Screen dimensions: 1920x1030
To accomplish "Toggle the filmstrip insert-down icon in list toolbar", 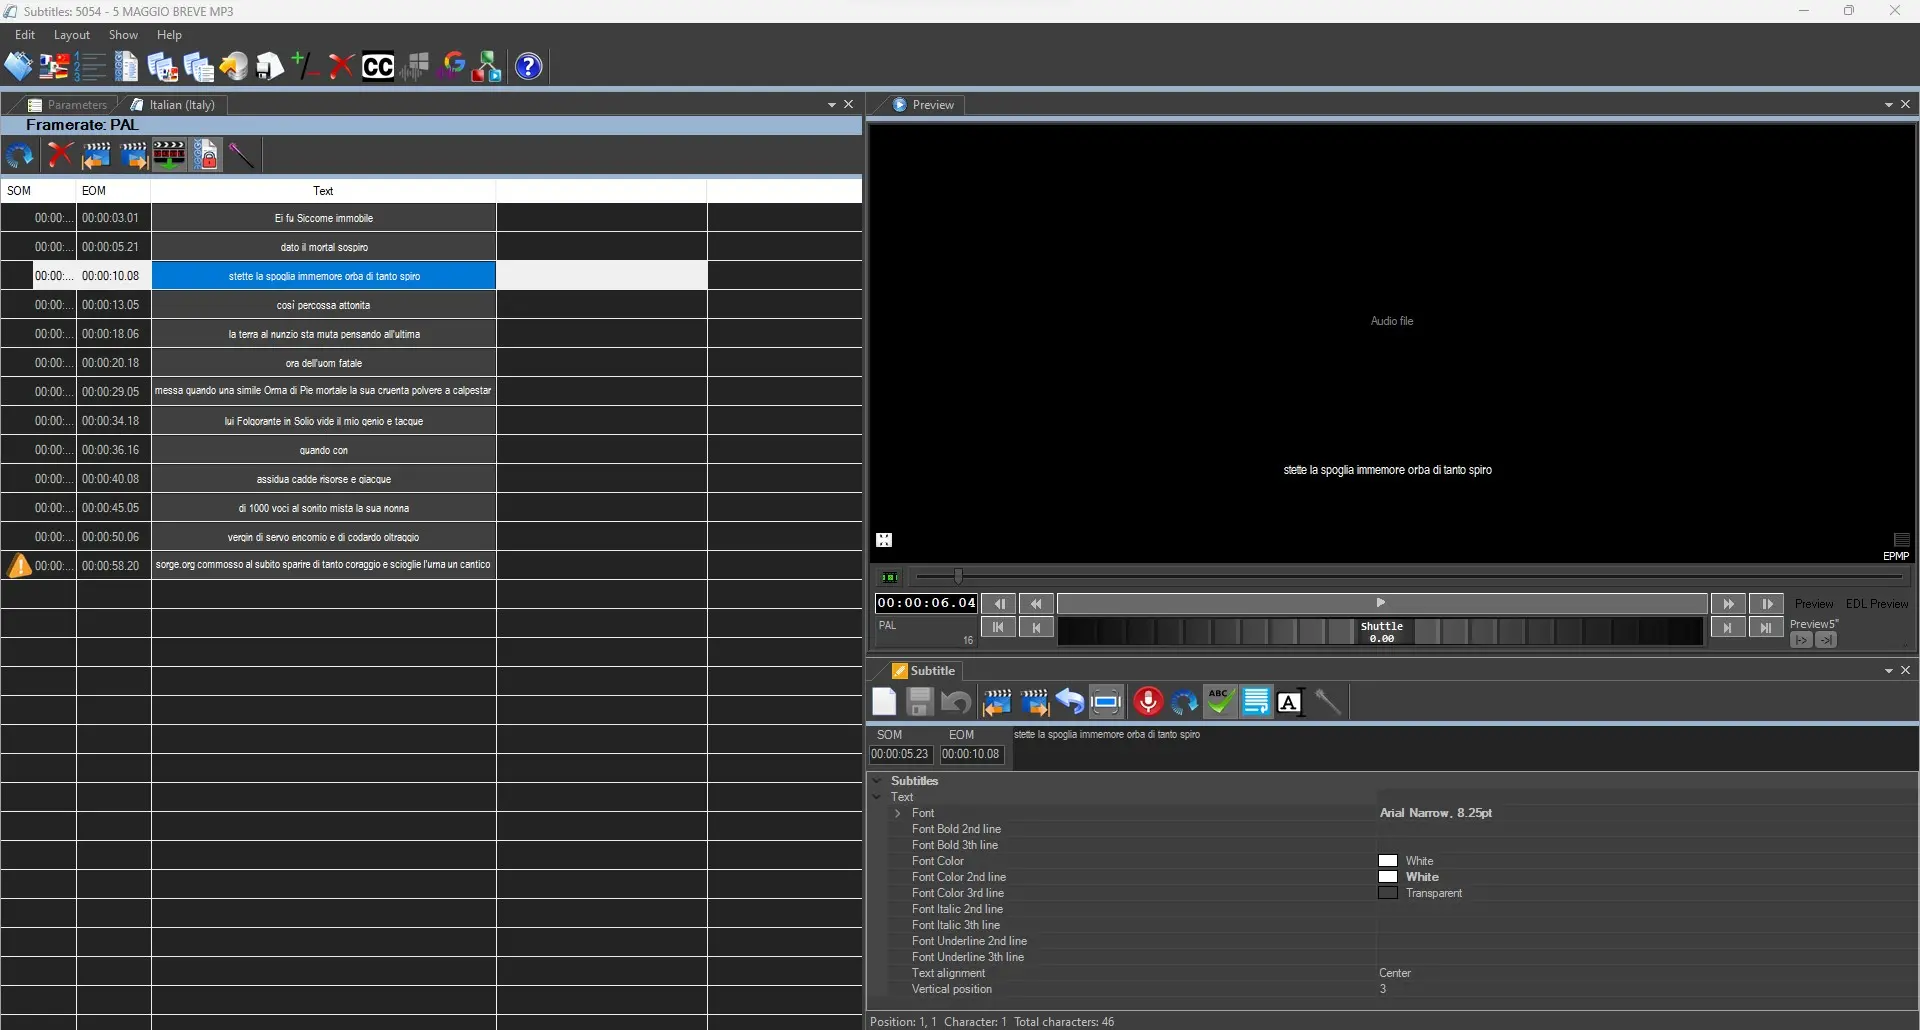I will (169, 155).
